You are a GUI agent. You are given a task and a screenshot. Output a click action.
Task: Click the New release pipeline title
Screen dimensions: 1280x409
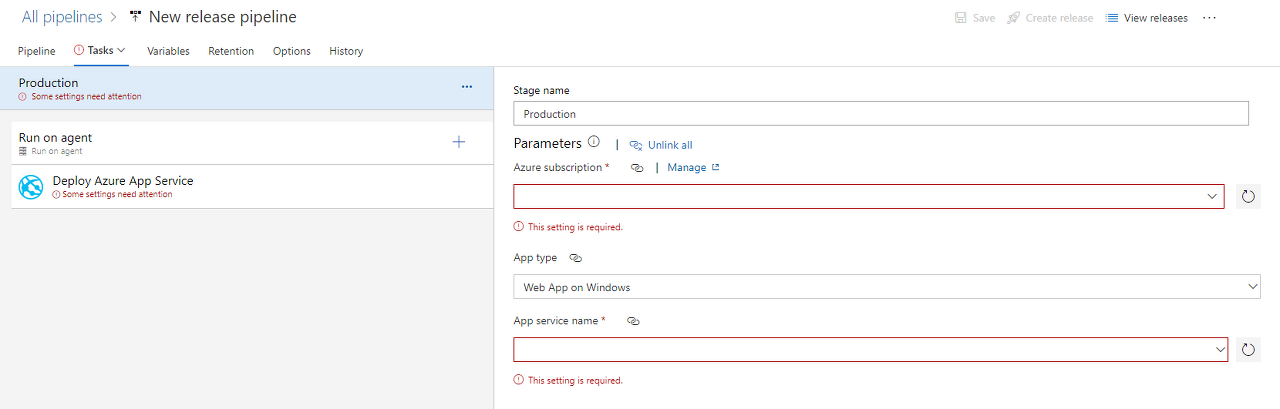coord(223,17)
